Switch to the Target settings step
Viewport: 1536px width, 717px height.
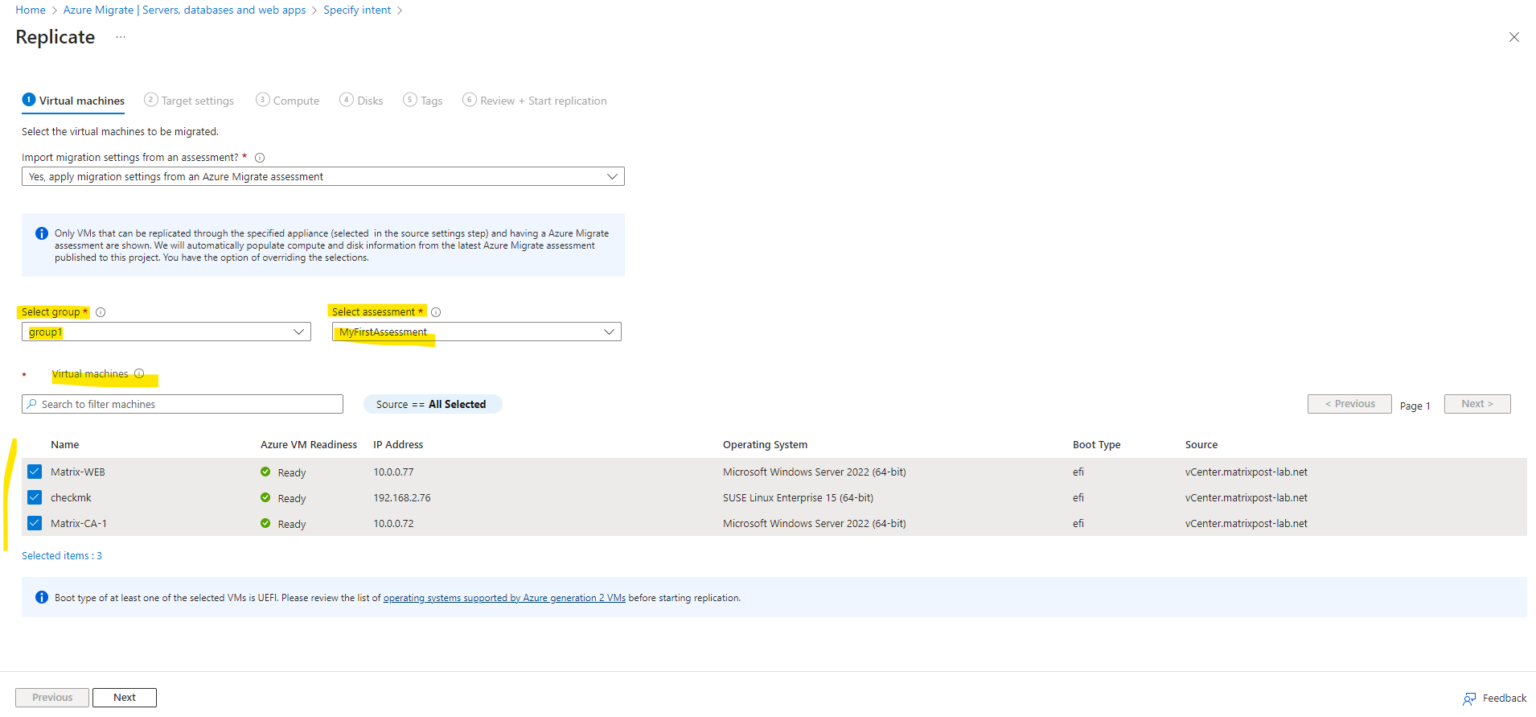tap(196, 100)
